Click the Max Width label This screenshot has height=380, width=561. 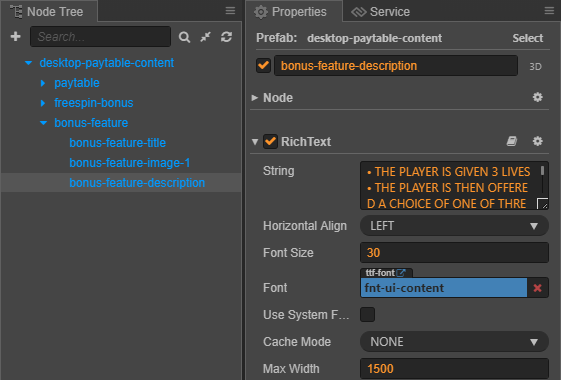[x=291, y=369]
